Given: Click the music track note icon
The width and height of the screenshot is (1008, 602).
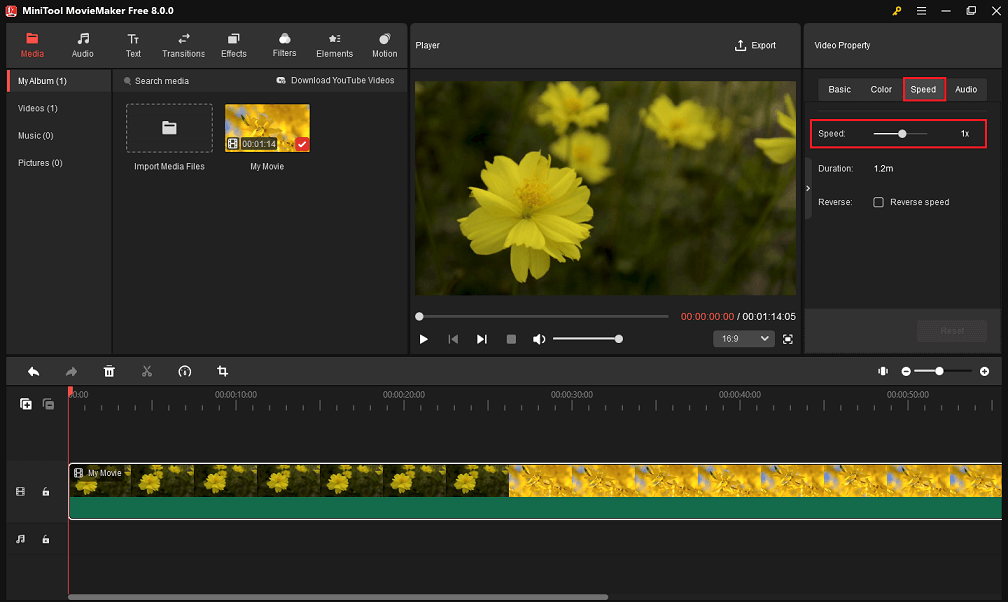Looking at the screenshot, I should (x=21, y=539).
